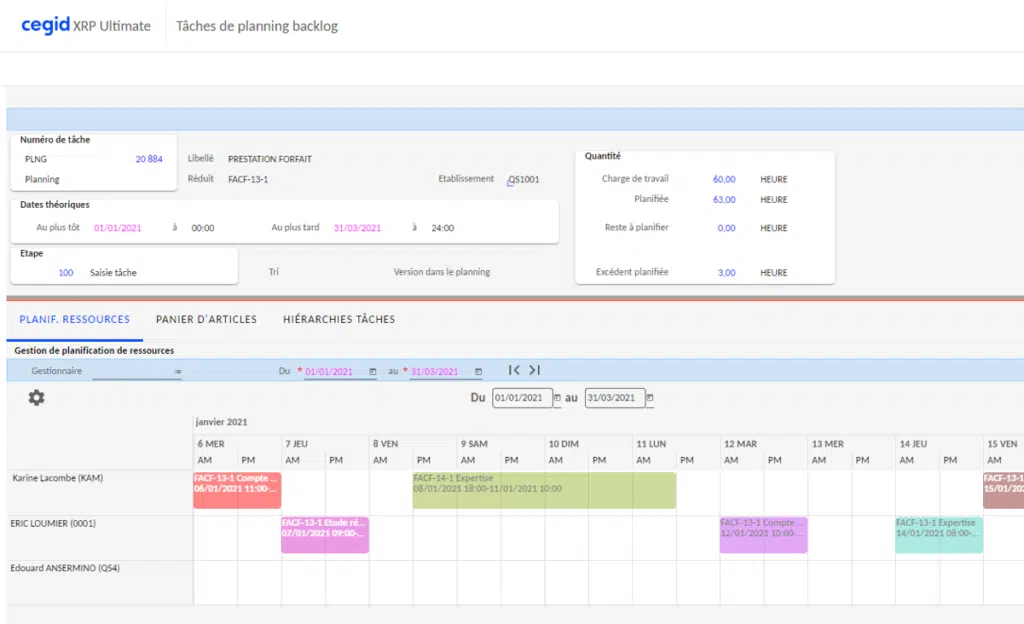The width and height of the screenshot is (1024, 624).
Task: Expand the Gestionnaire lookup list
Action: 178,372
